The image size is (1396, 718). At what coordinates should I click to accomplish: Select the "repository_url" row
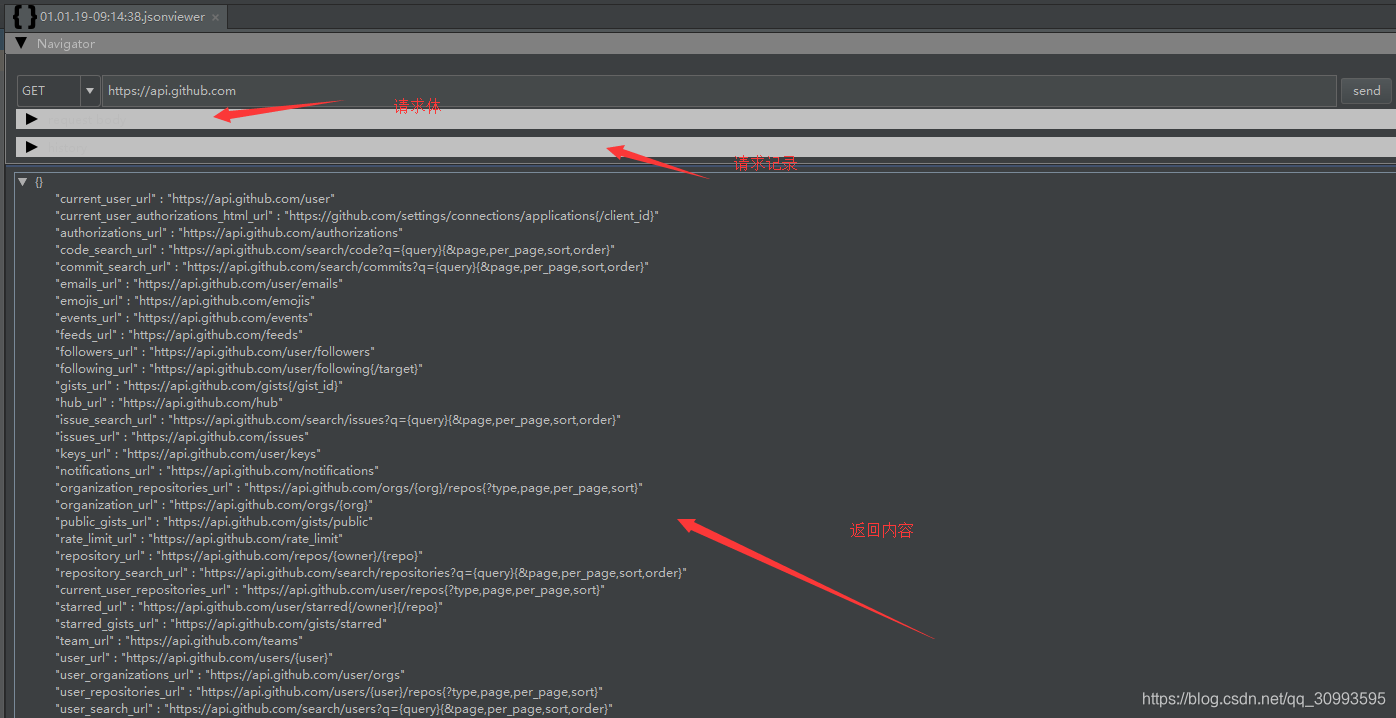point(239,556)
